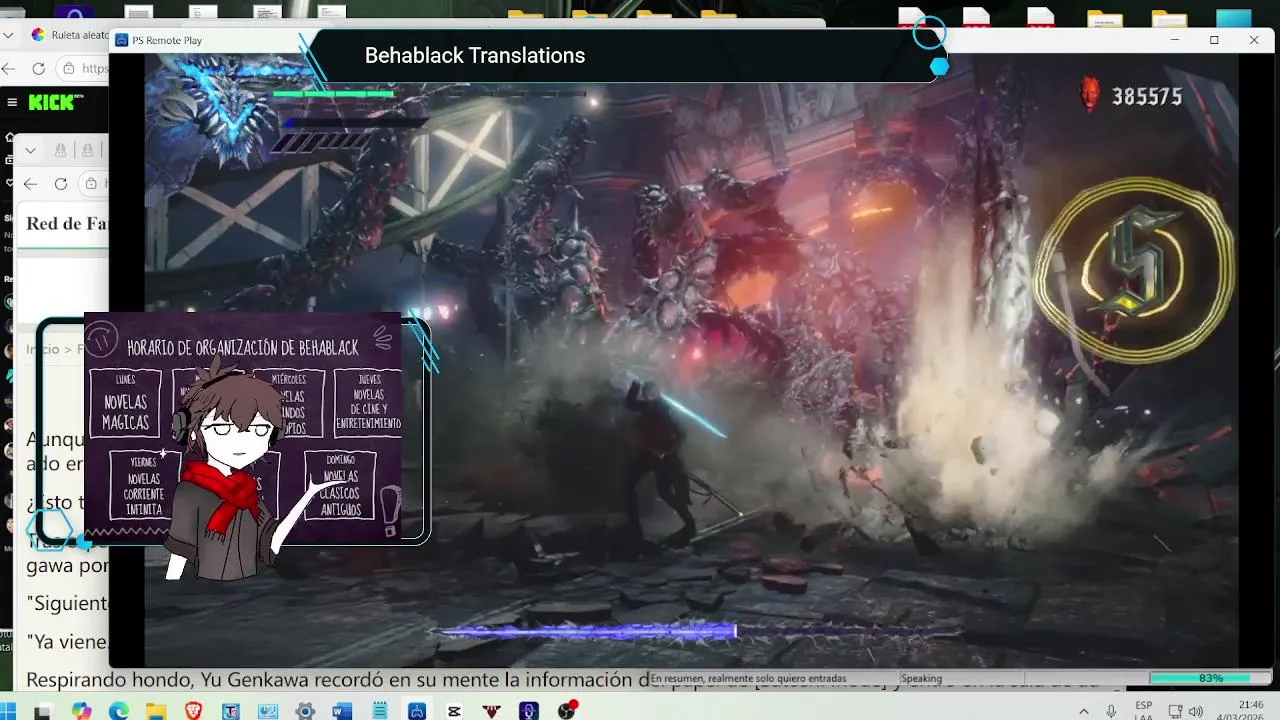Click the microphone icon in system tray
This screenshot has height=720, width=1280.
(x=1111, y=711)
